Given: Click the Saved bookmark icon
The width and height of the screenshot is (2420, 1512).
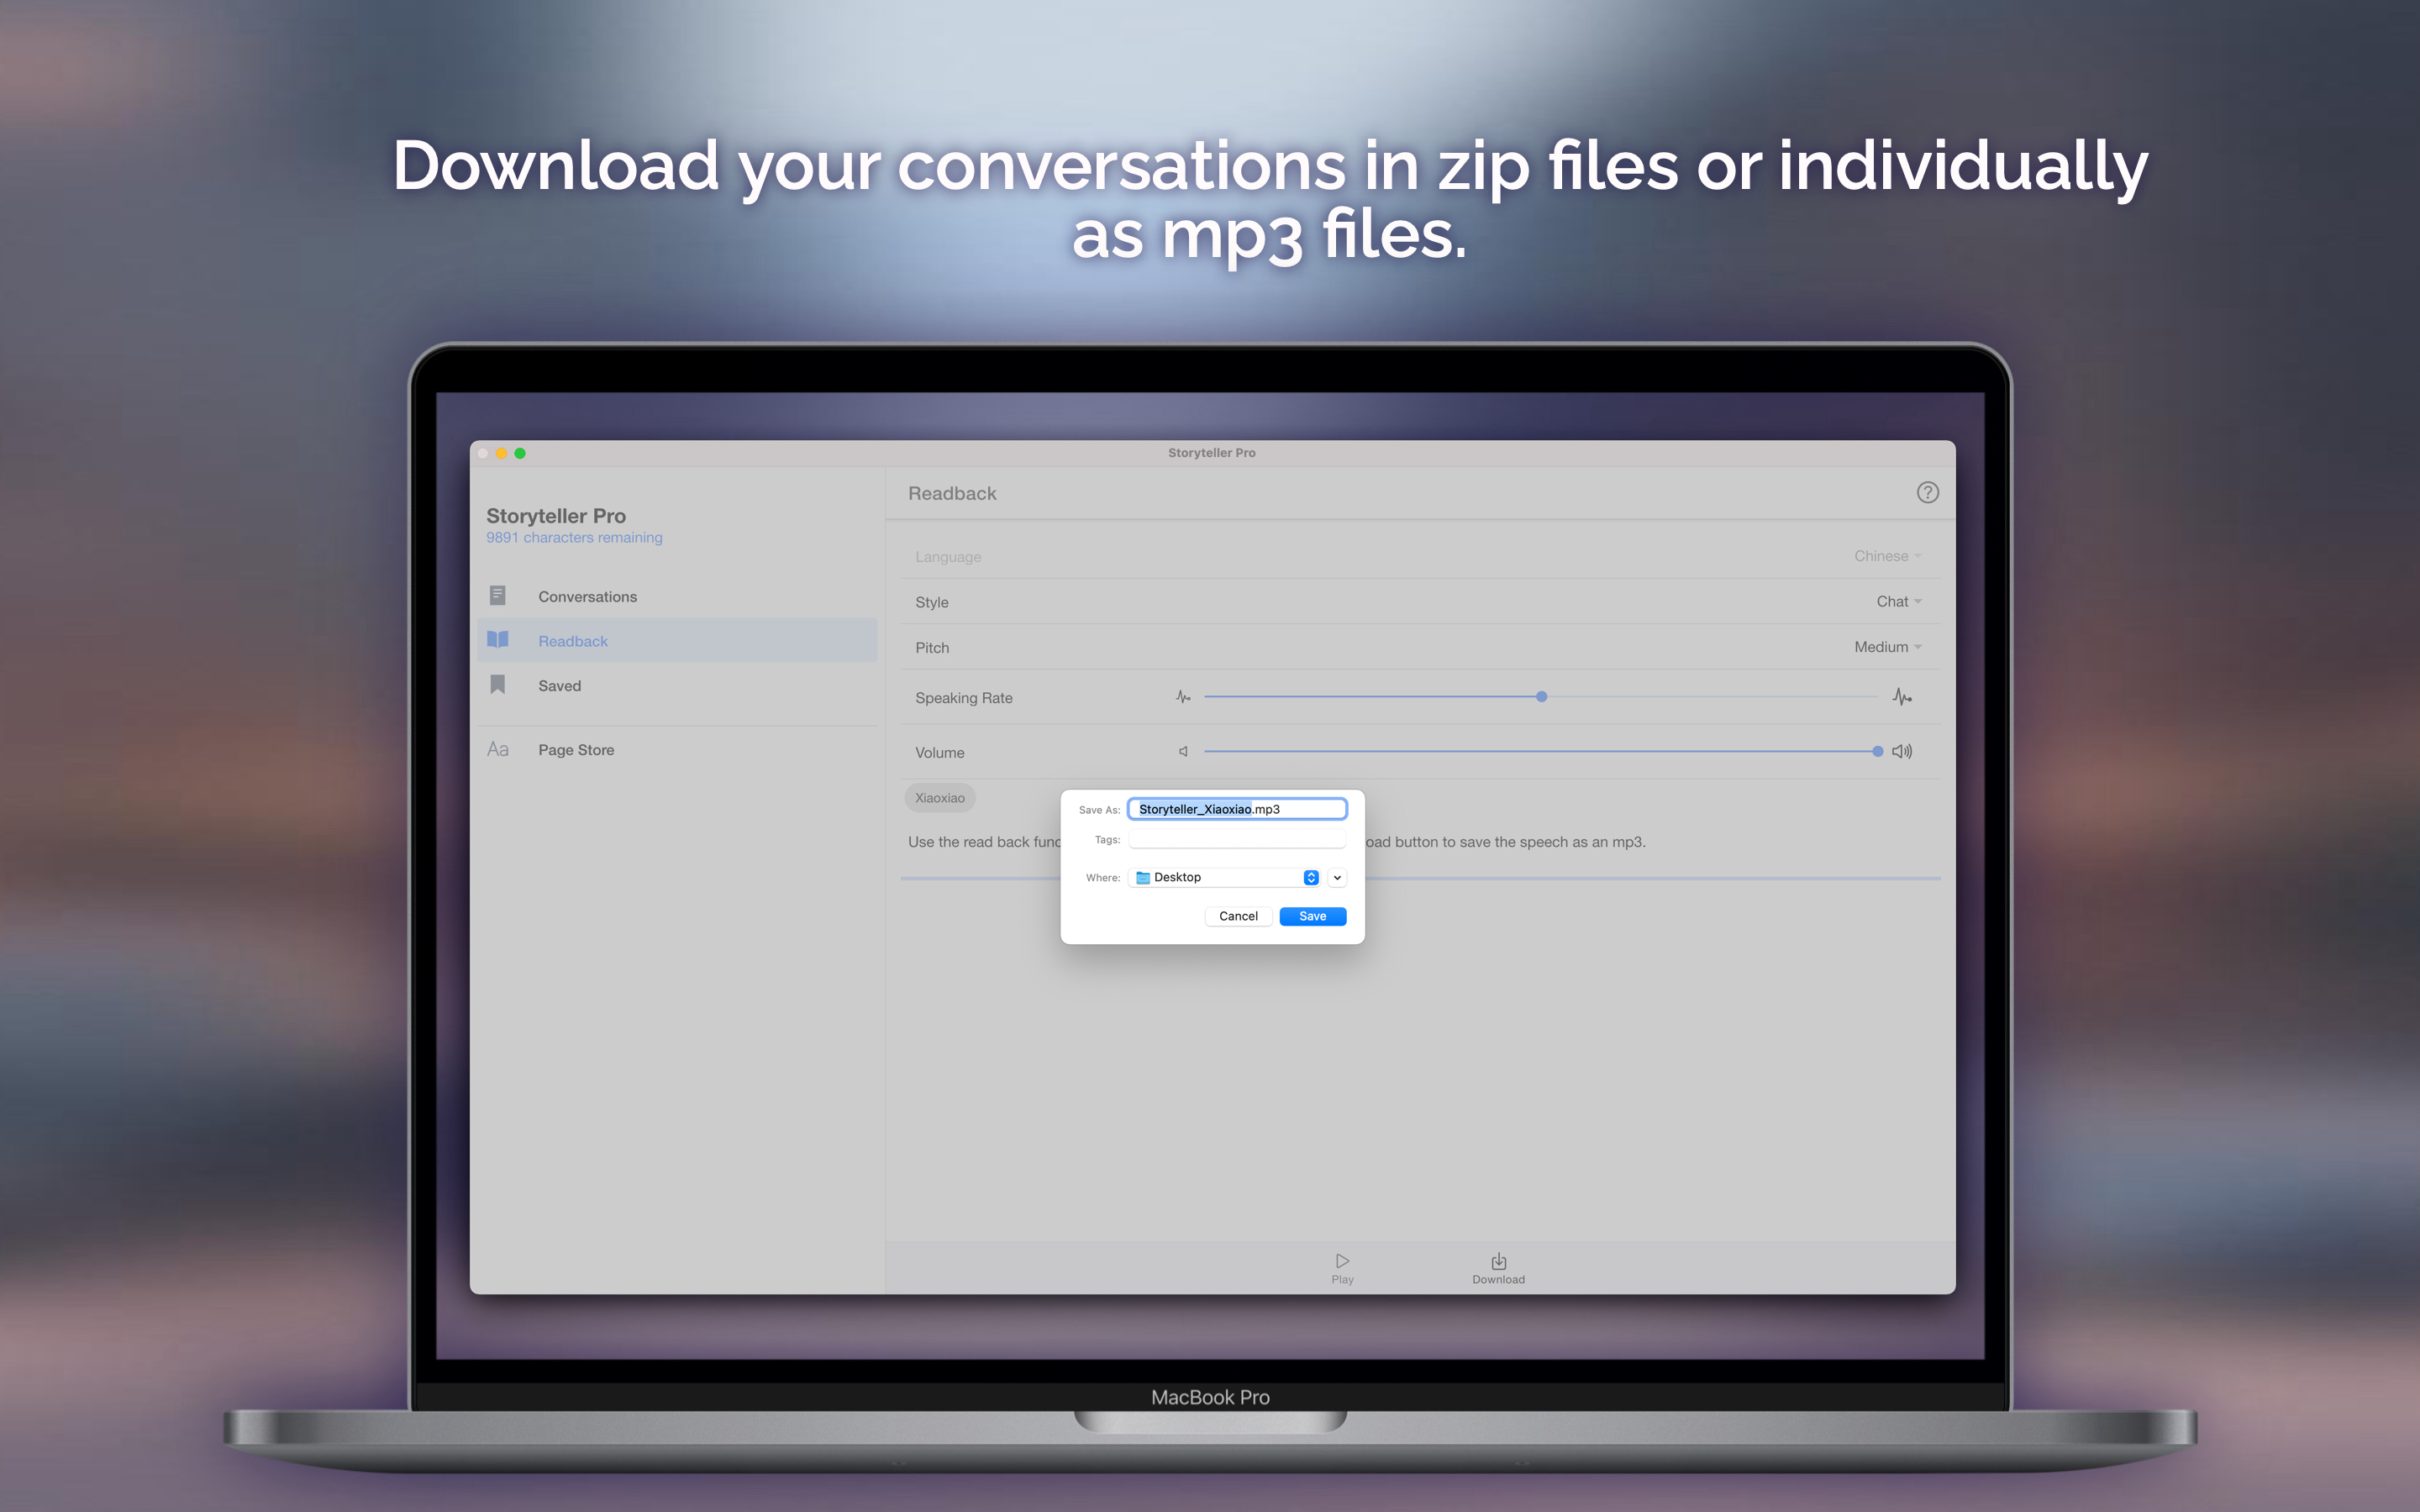Looking at the screenshot, I should (x=497, y=685).
